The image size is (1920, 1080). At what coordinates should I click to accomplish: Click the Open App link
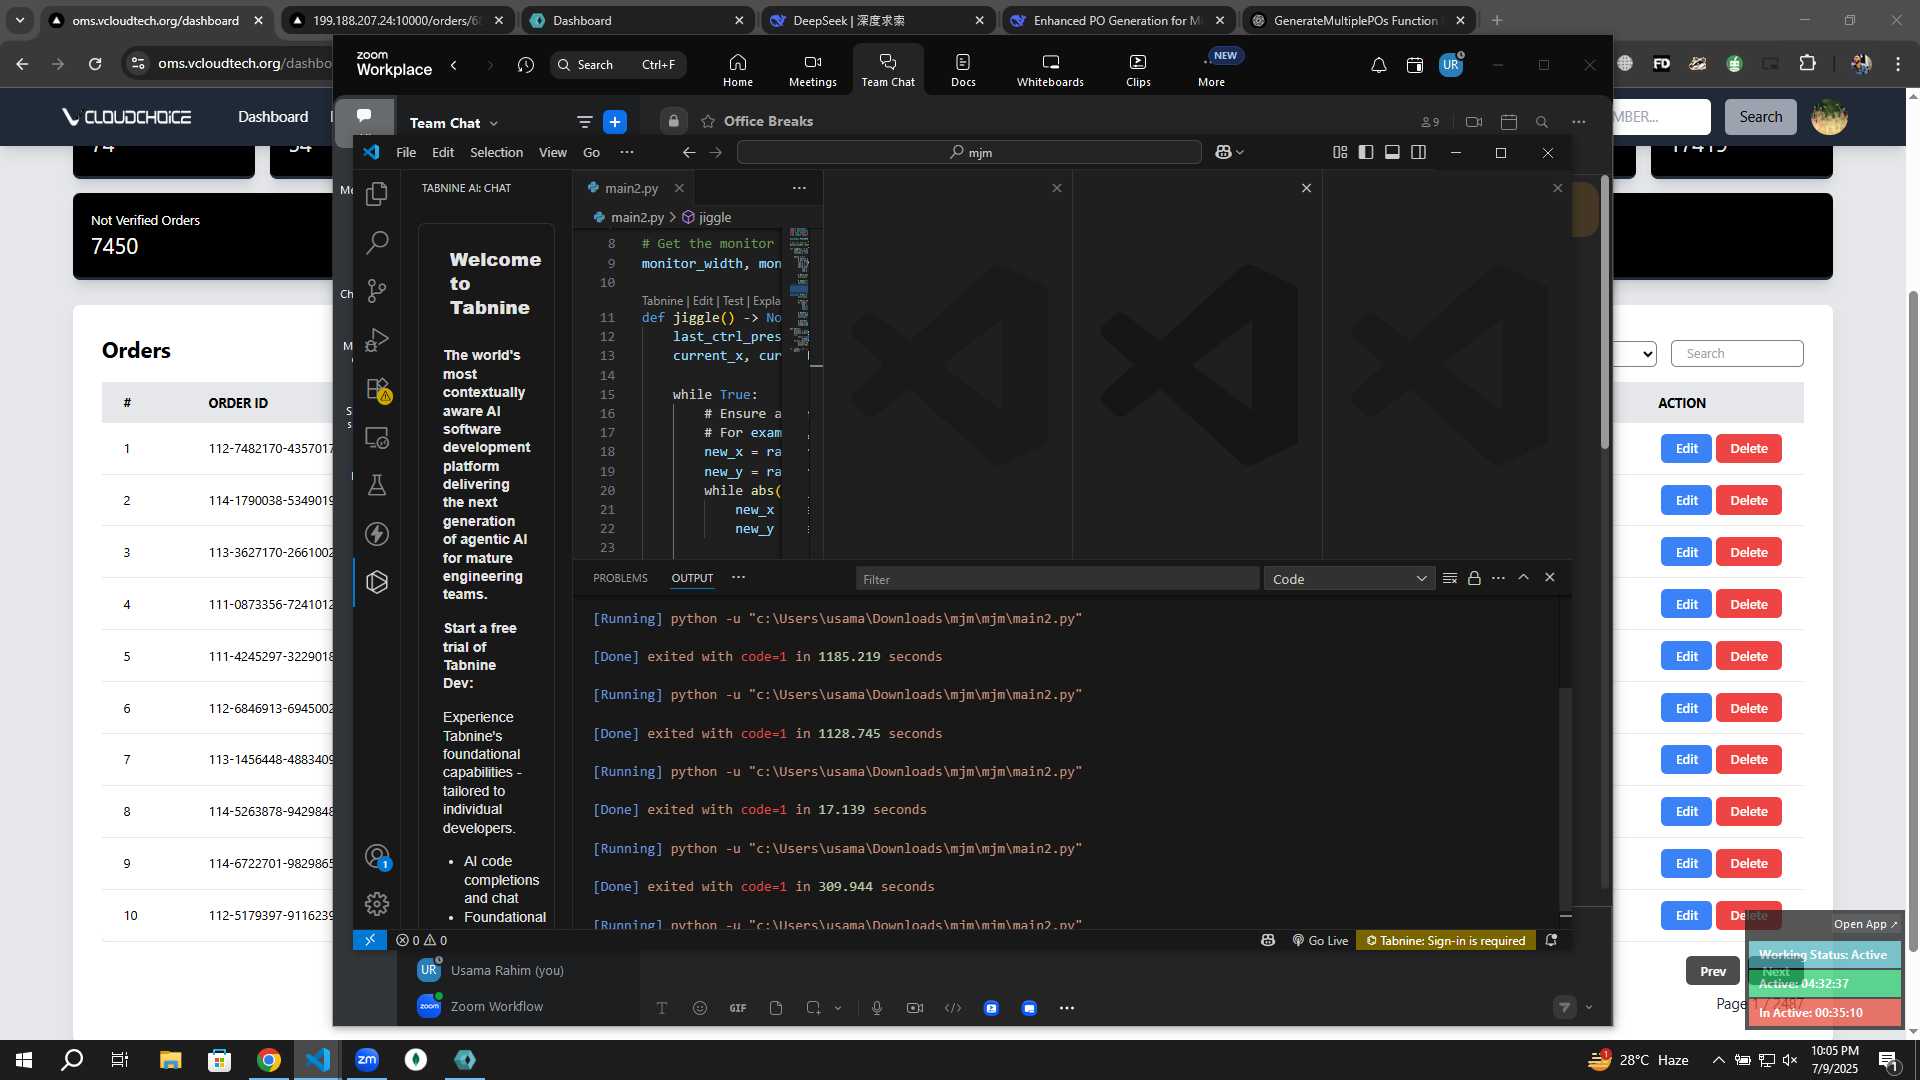point(1864,924)
